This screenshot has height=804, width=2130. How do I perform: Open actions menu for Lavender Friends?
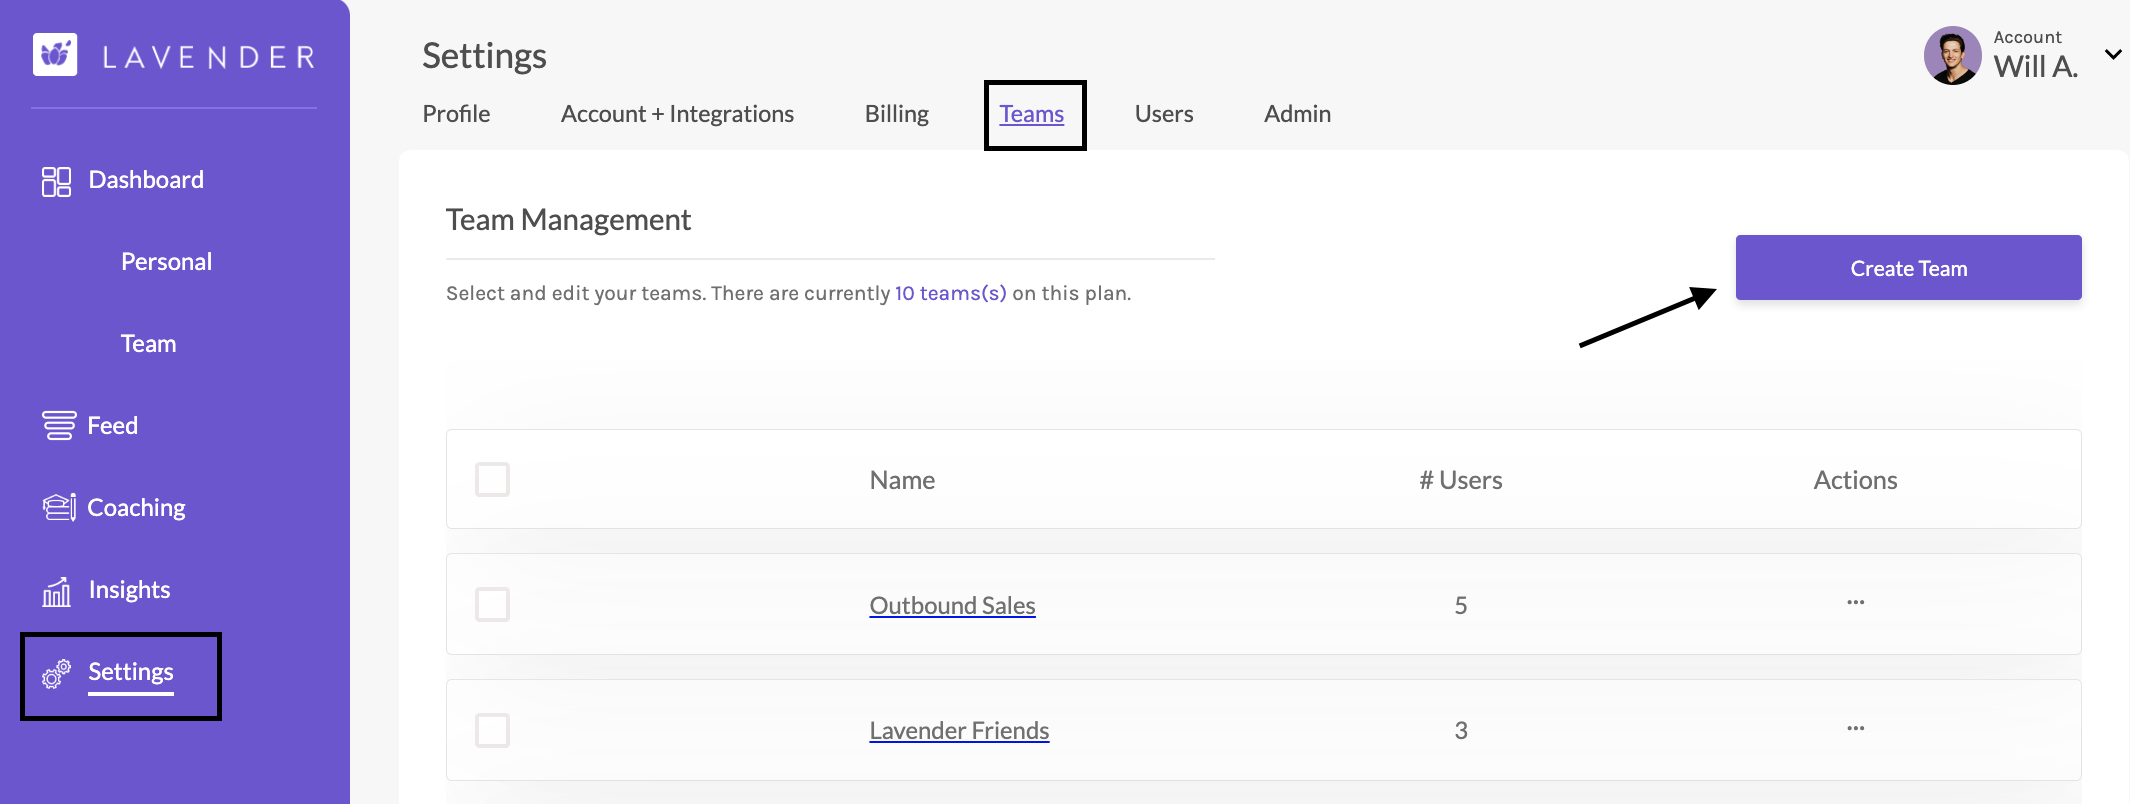(1856, 729)
